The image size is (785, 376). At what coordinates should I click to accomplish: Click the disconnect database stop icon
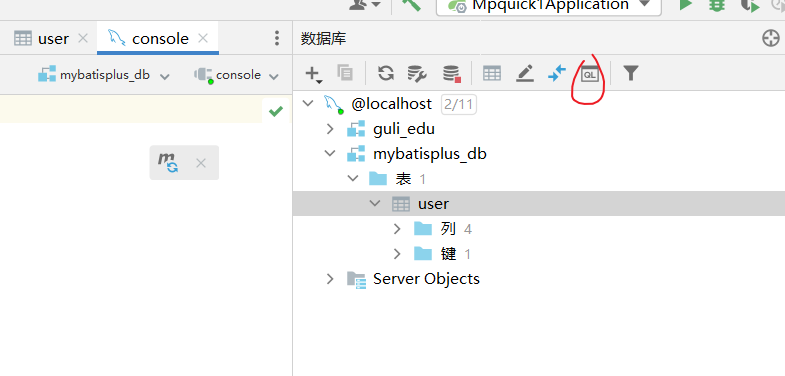click(452, 74)
